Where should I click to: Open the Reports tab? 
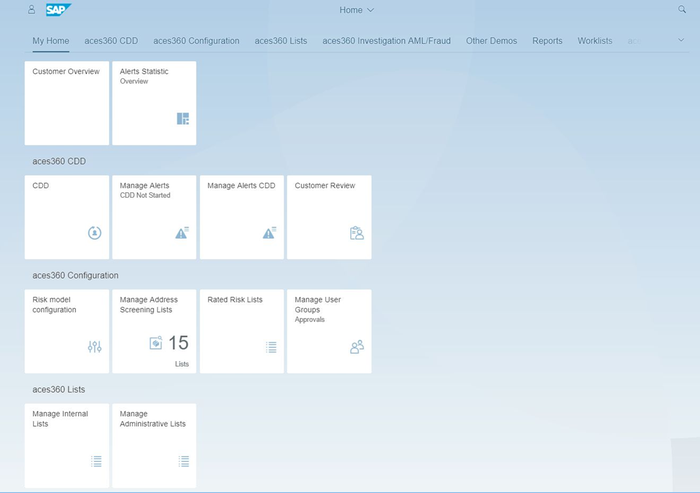coord(547,41)
